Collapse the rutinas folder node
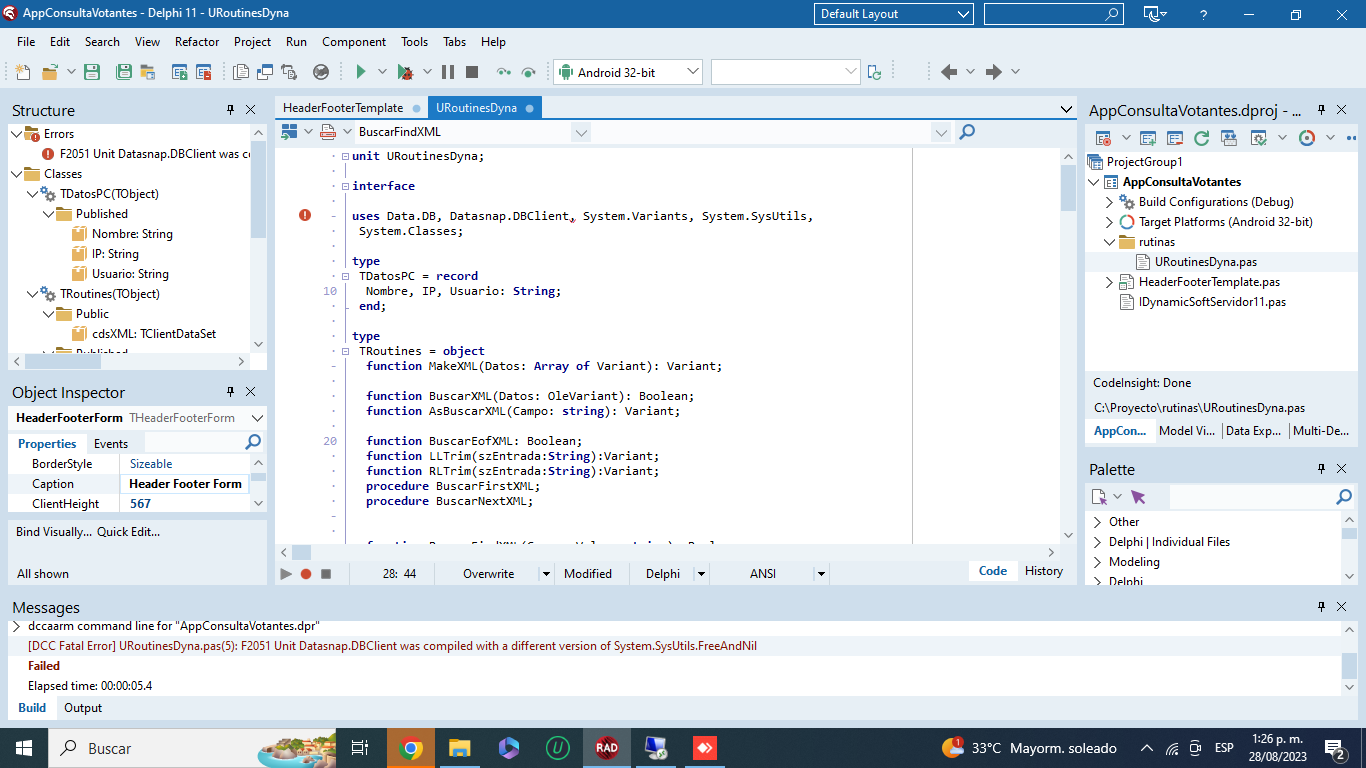Image resolution: width=1366 pixels, height=768 pixels. pos(1109,242)
